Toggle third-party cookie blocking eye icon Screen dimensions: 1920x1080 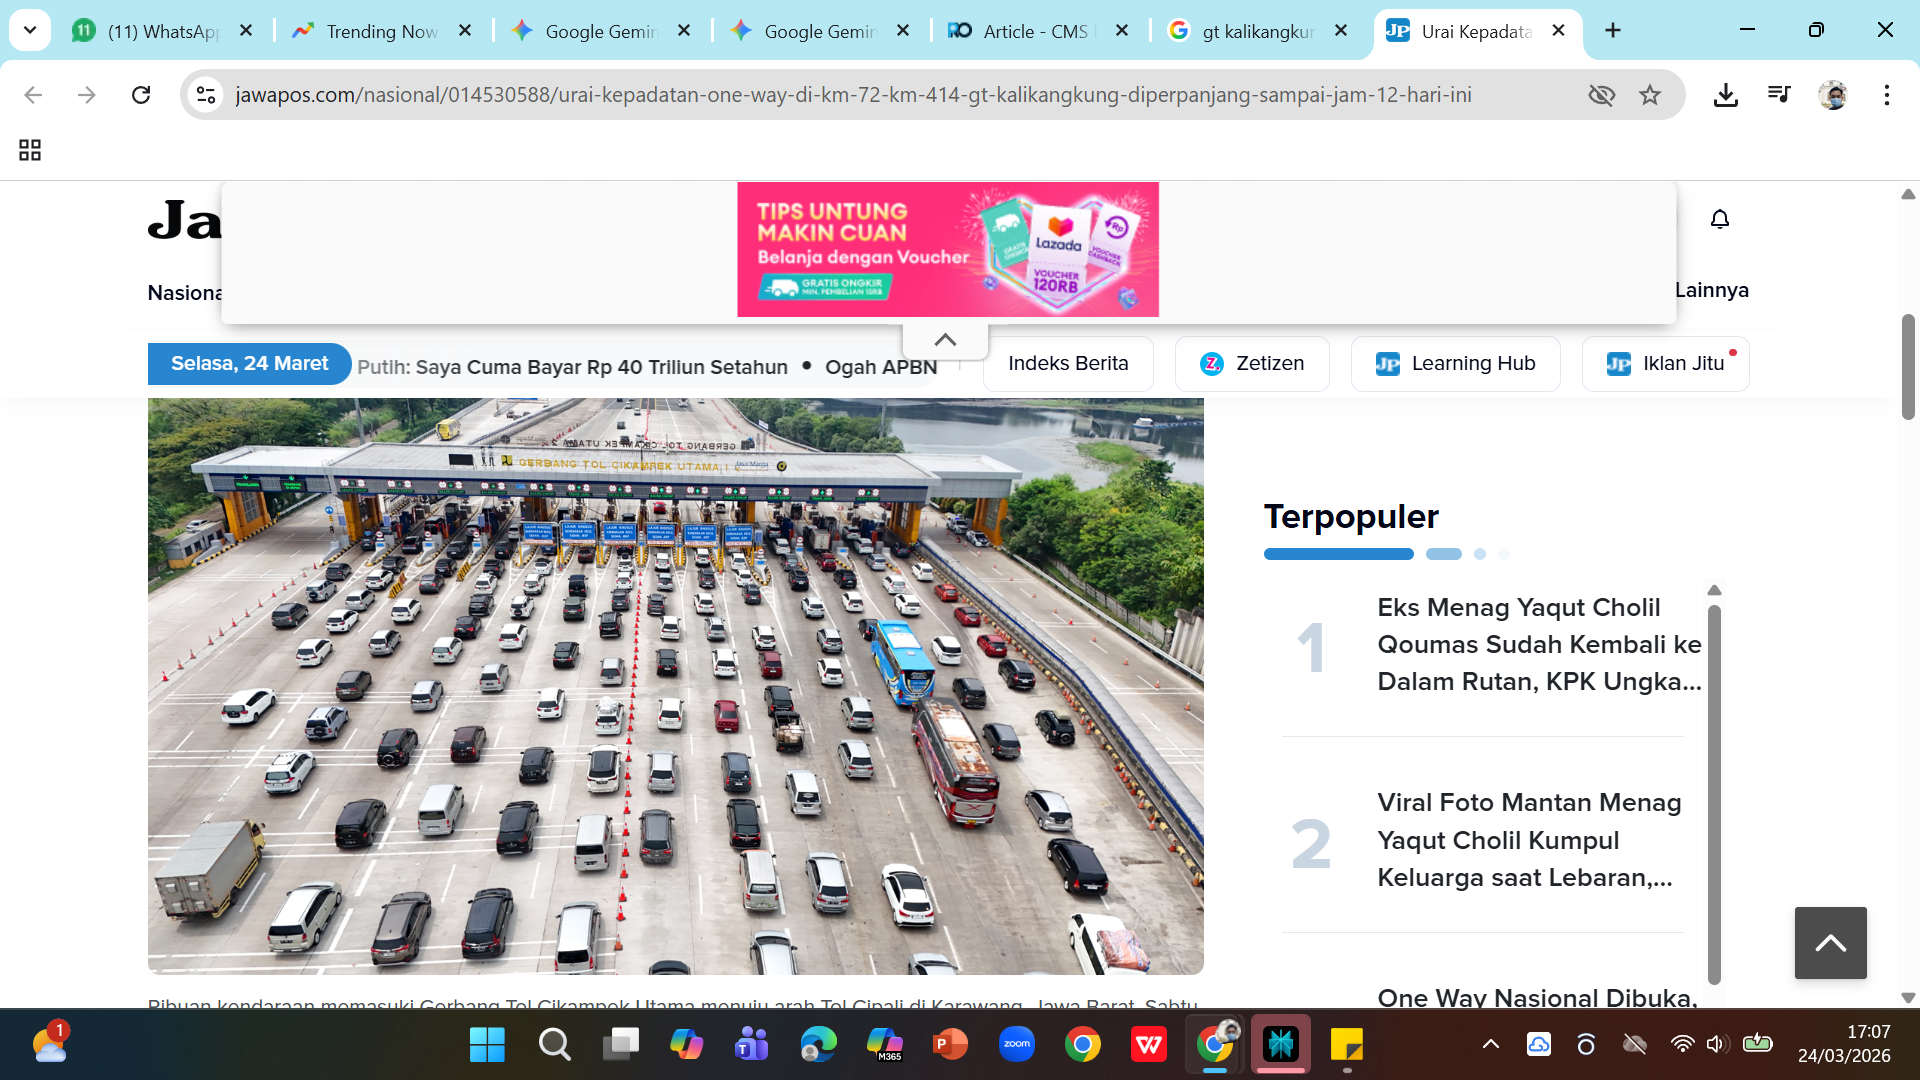tap(1602, 95)
